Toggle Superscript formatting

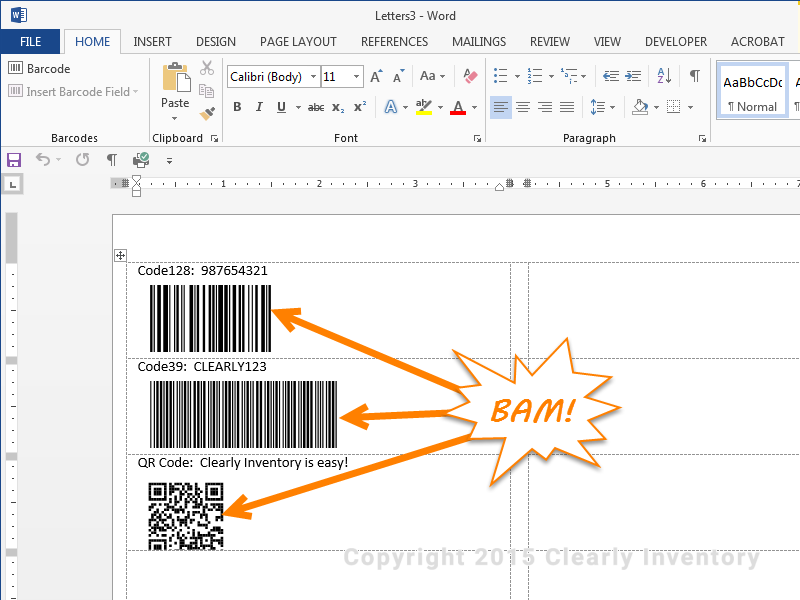point(360,107)
